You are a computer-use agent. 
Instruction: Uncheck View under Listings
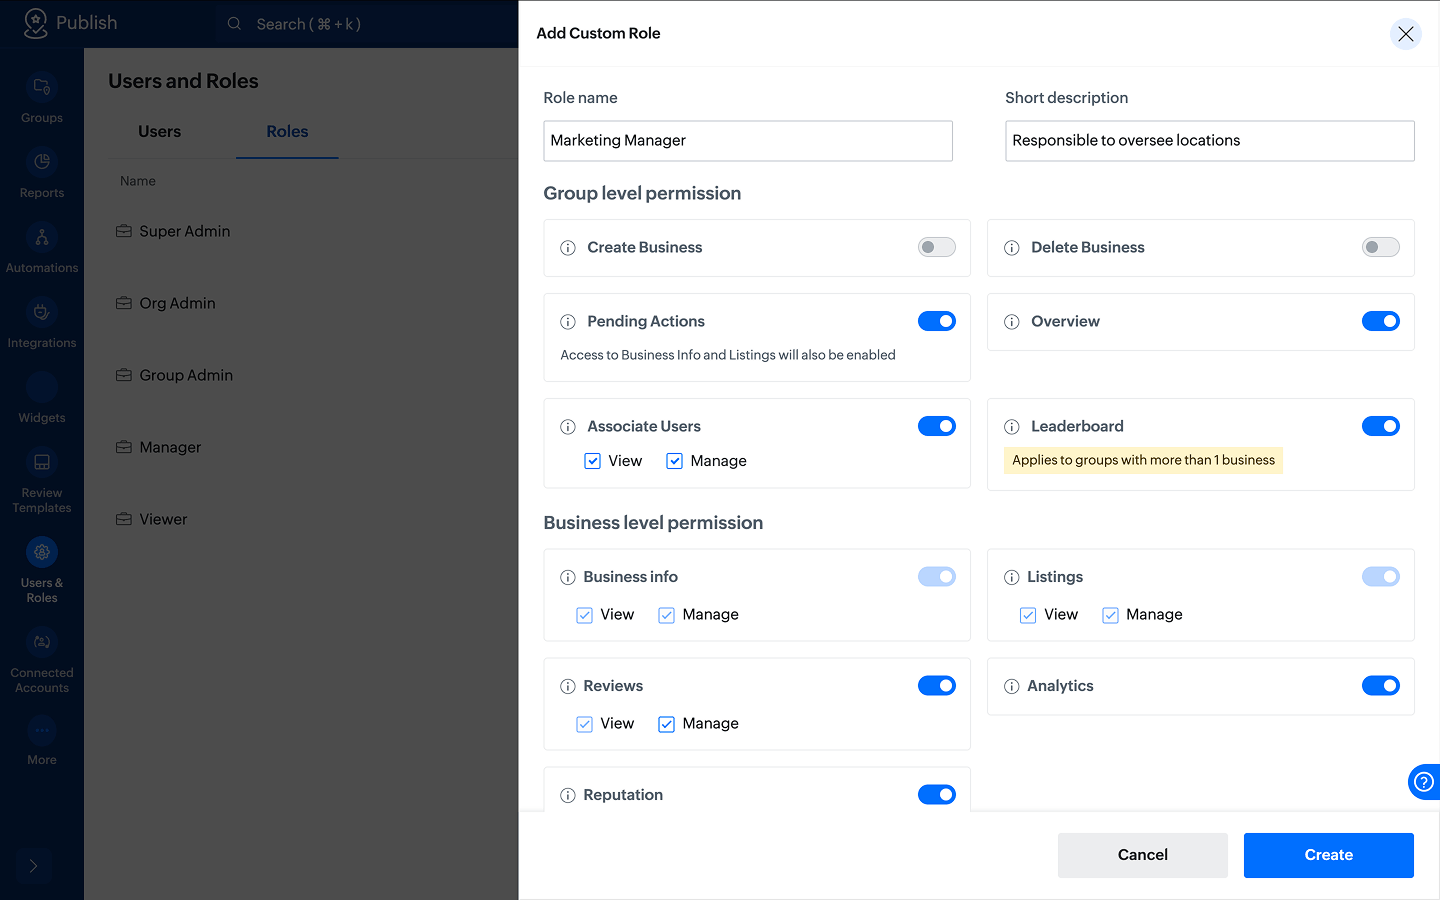click(x=1028, y=615)
